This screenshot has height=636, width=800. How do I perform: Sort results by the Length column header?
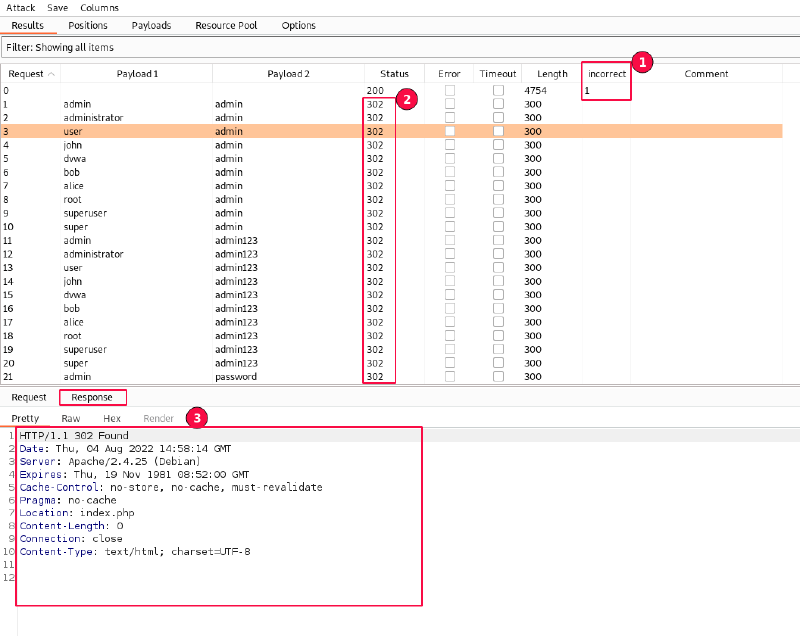tap(552, 74)
